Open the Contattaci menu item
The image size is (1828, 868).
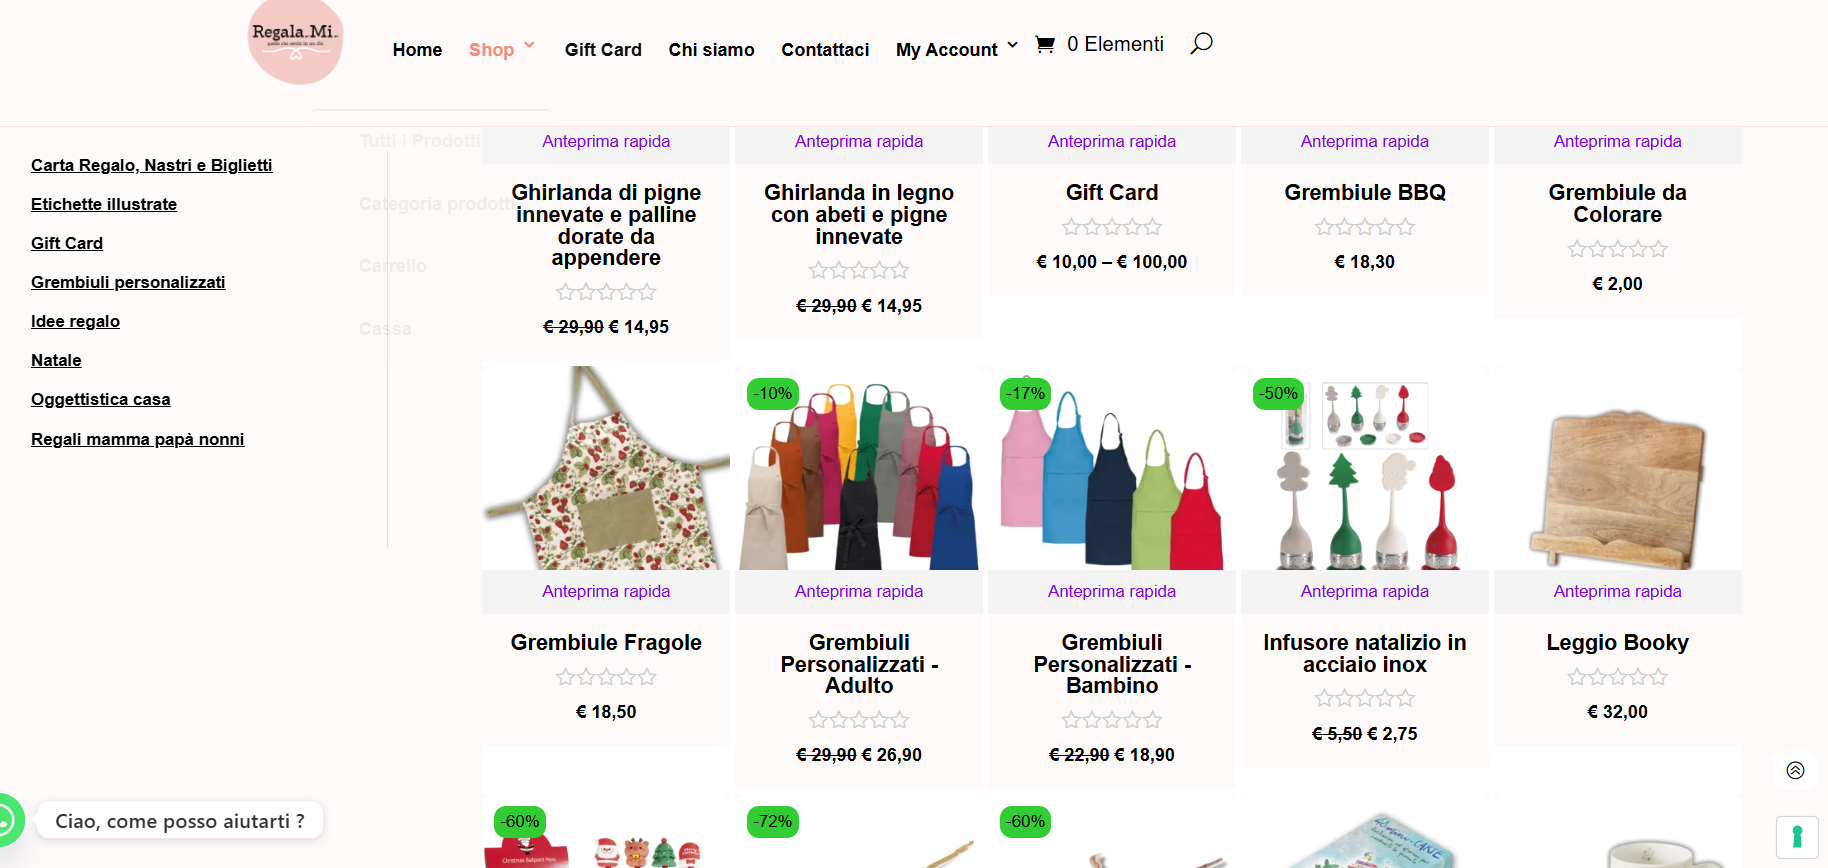[x=825, y=50]
